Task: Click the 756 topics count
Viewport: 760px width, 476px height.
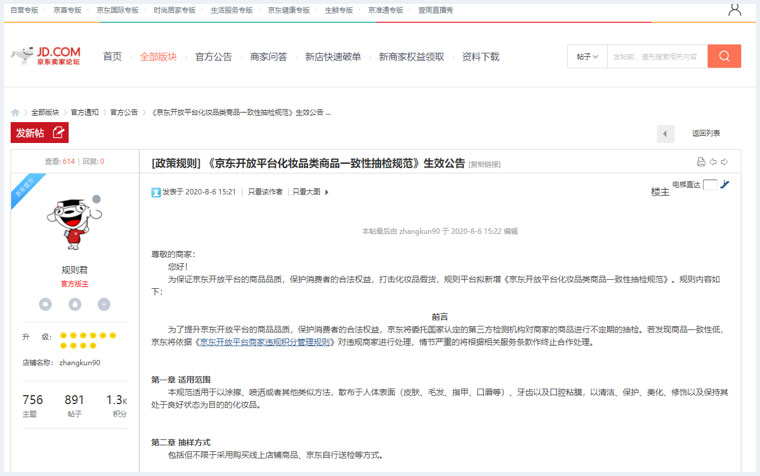Action: point(32,400)
